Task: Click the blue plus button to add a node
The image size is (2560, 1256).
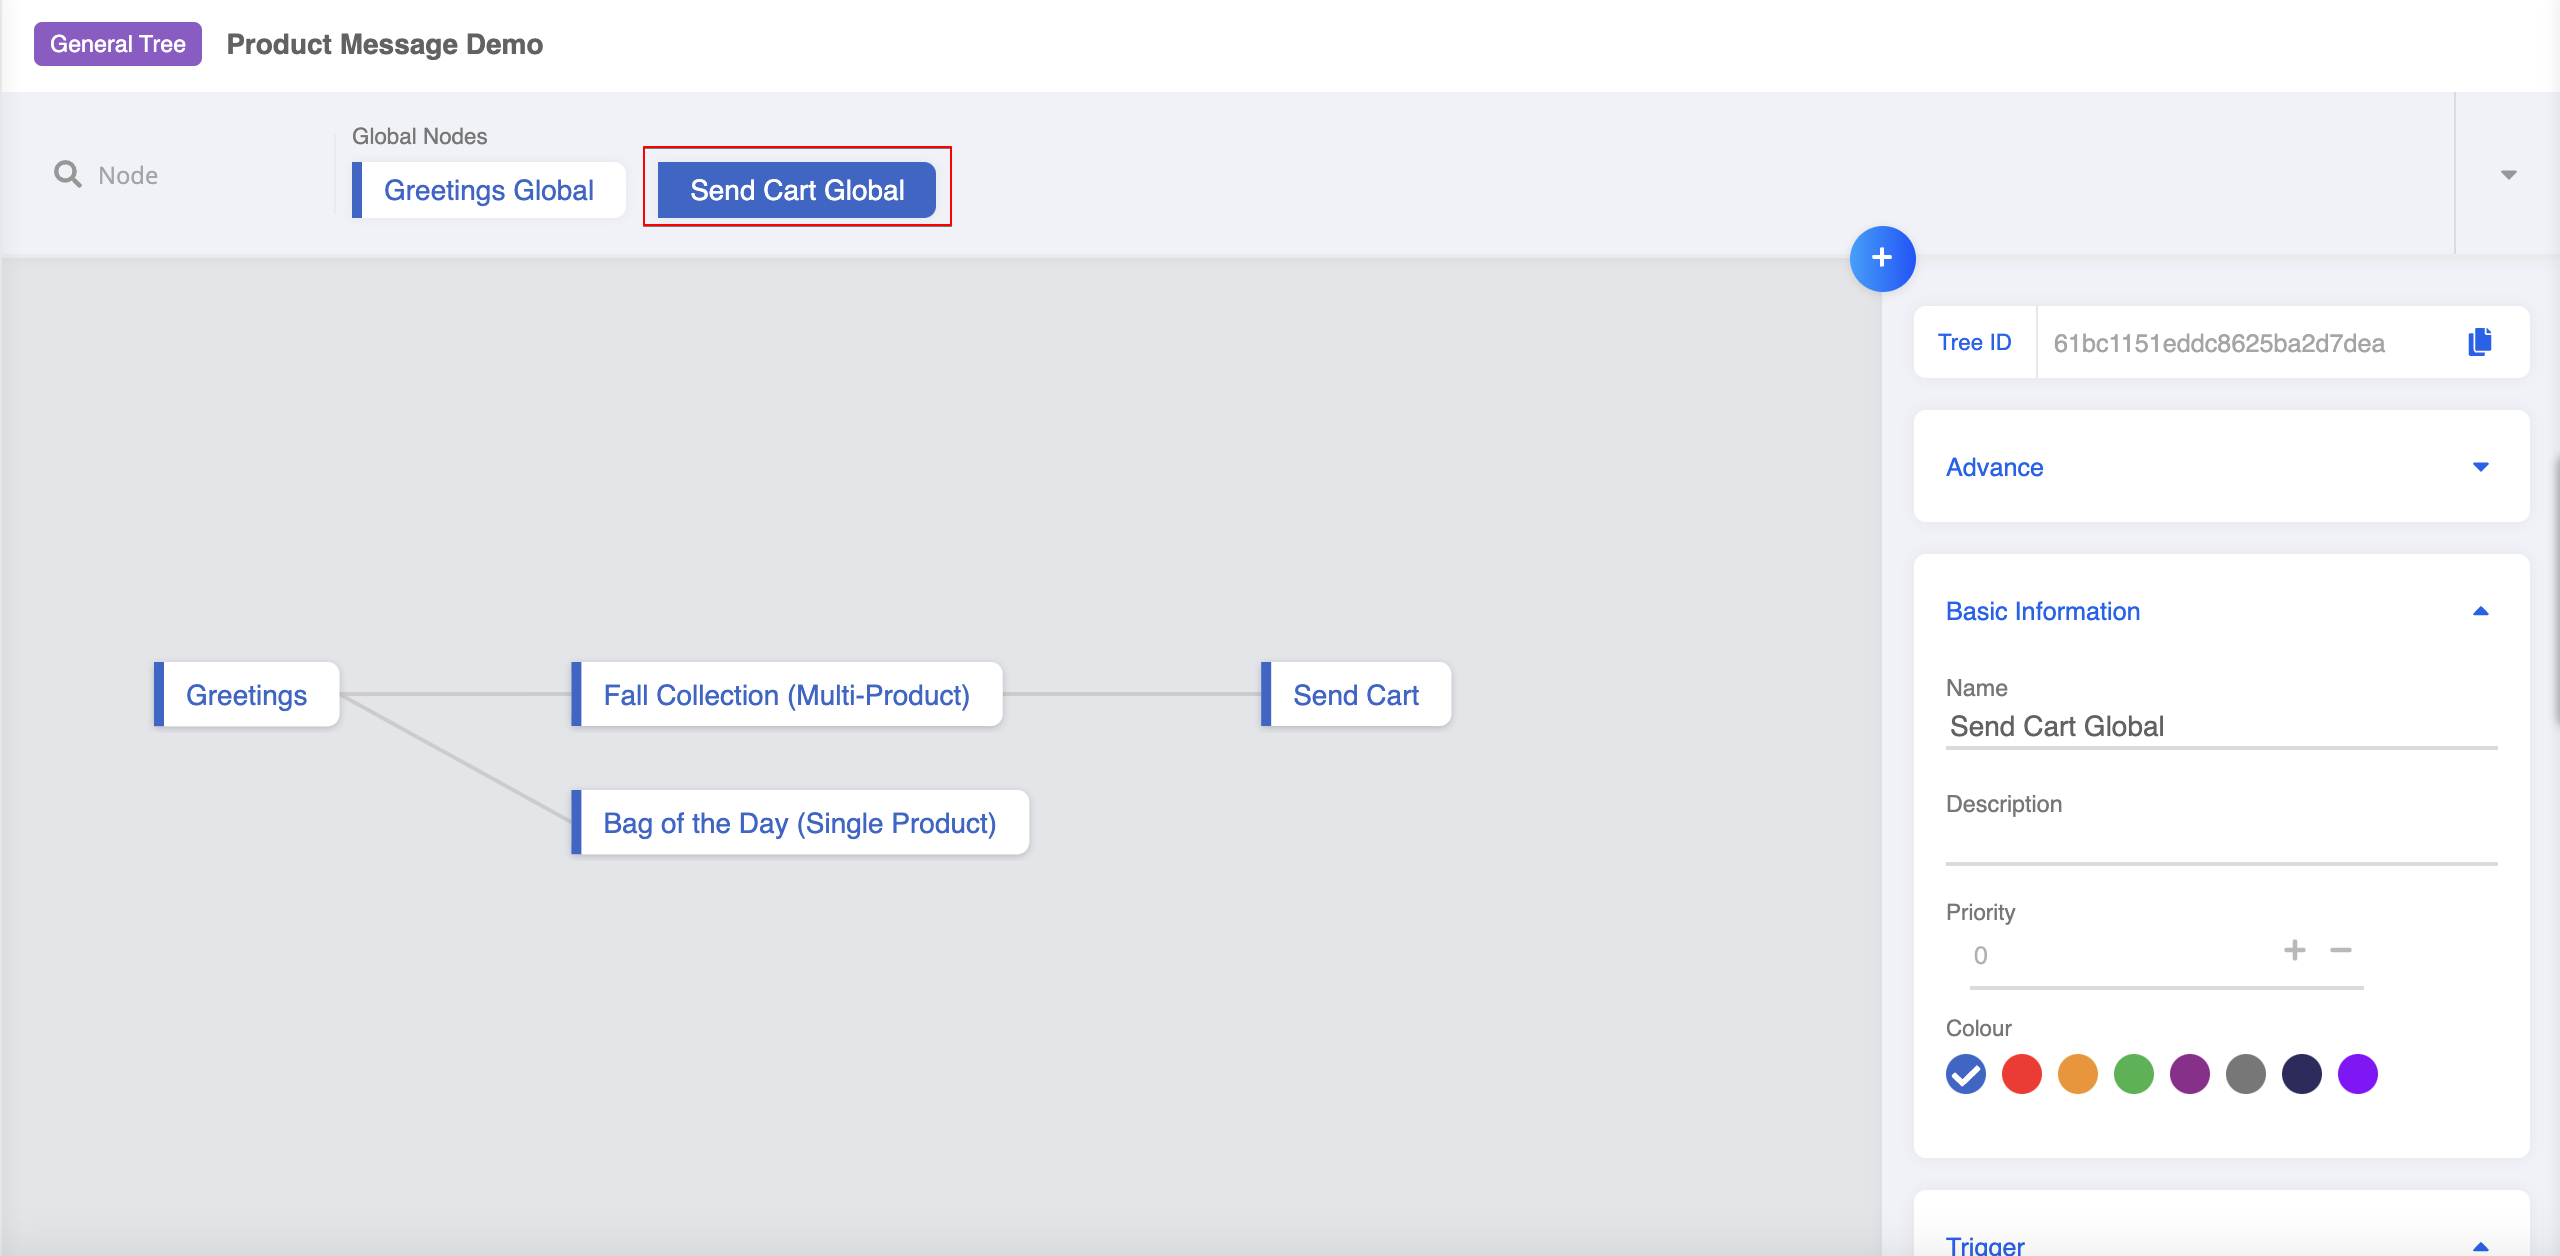Action: coord(1884,258)
